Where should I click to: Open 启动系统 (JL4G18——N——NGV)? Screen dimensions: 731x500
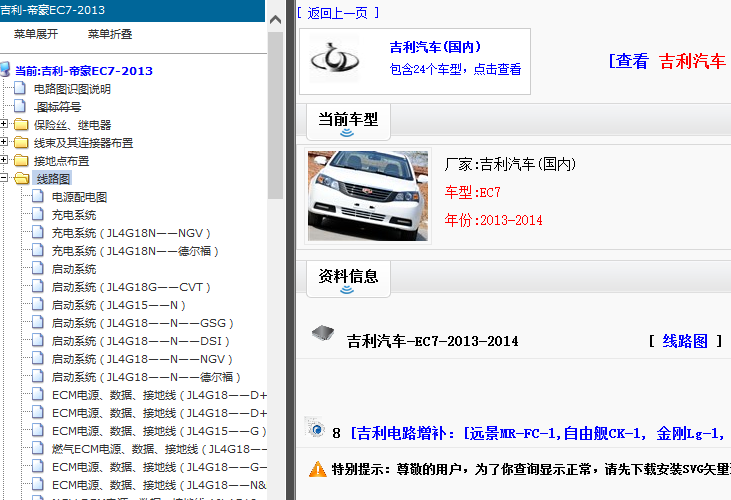pyautogui.click(x=142, y=359)
